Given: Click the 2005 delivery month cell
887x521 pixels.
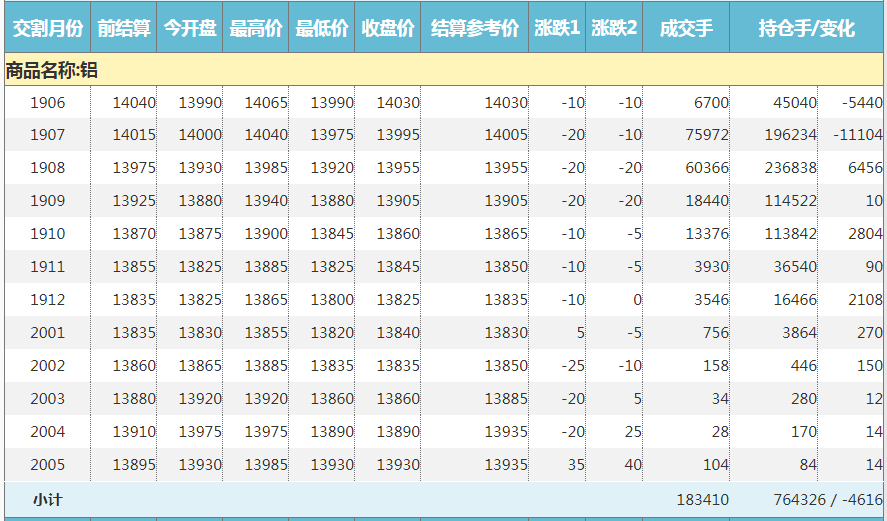Looking at the screenshot, I should pos(47,465).
